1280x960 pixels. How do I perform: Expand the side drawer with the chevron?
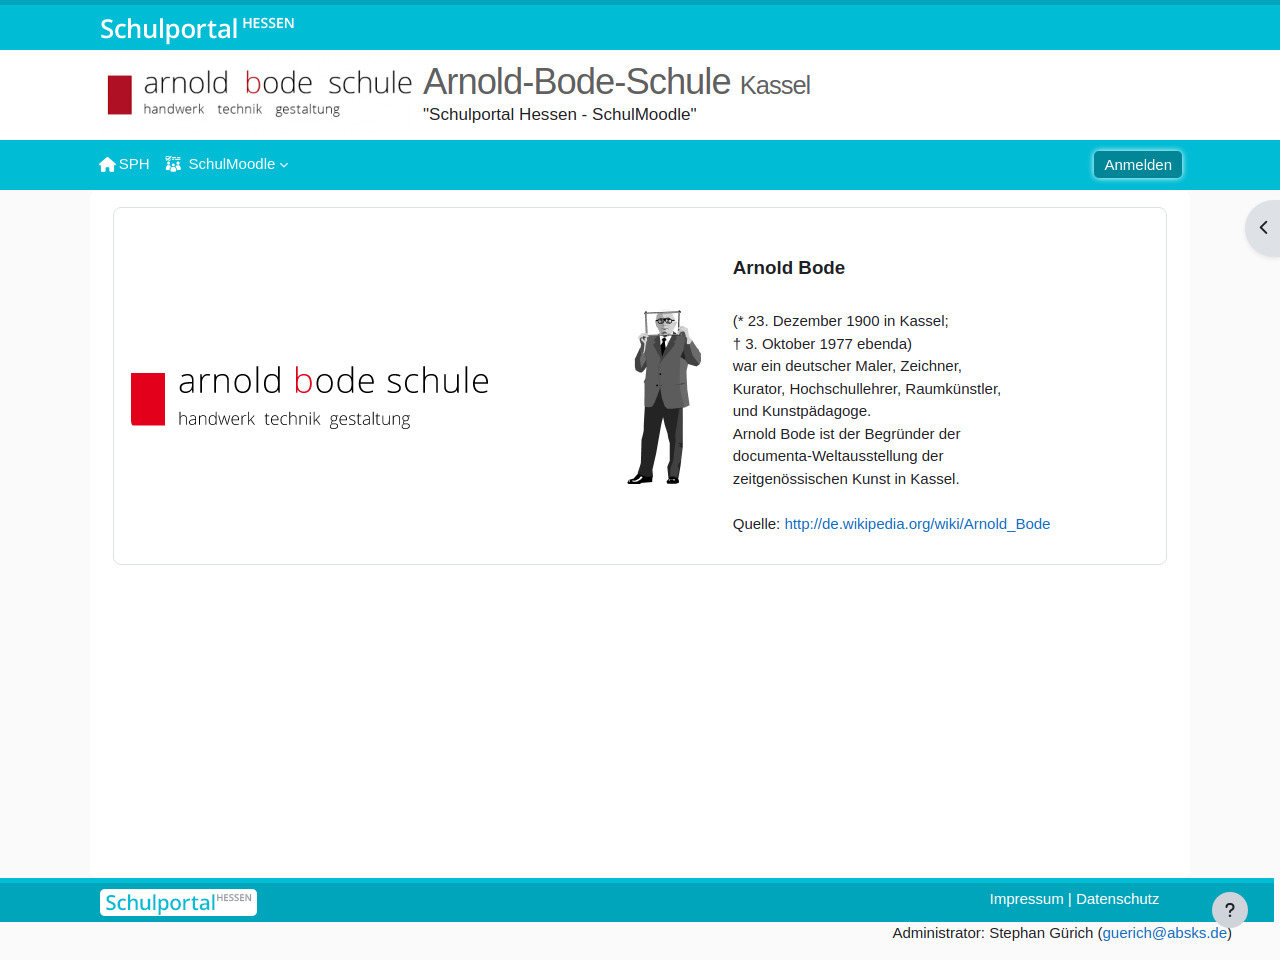[1263, 228]
